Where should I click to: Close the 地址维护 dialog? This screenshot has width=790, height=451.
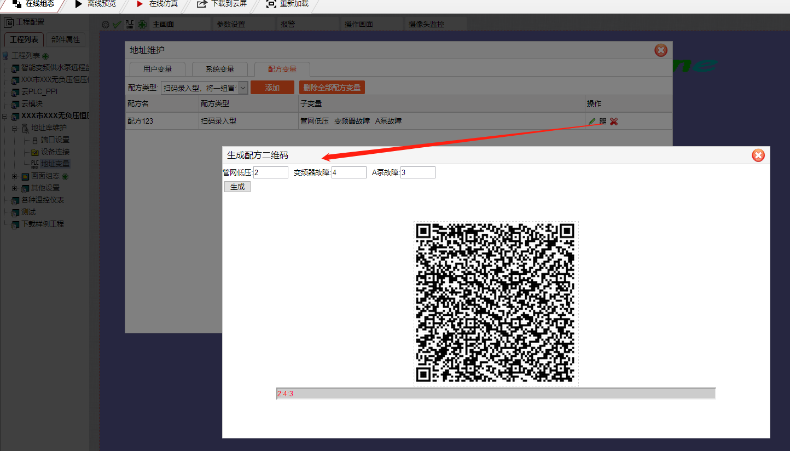(x=661, y=50)
